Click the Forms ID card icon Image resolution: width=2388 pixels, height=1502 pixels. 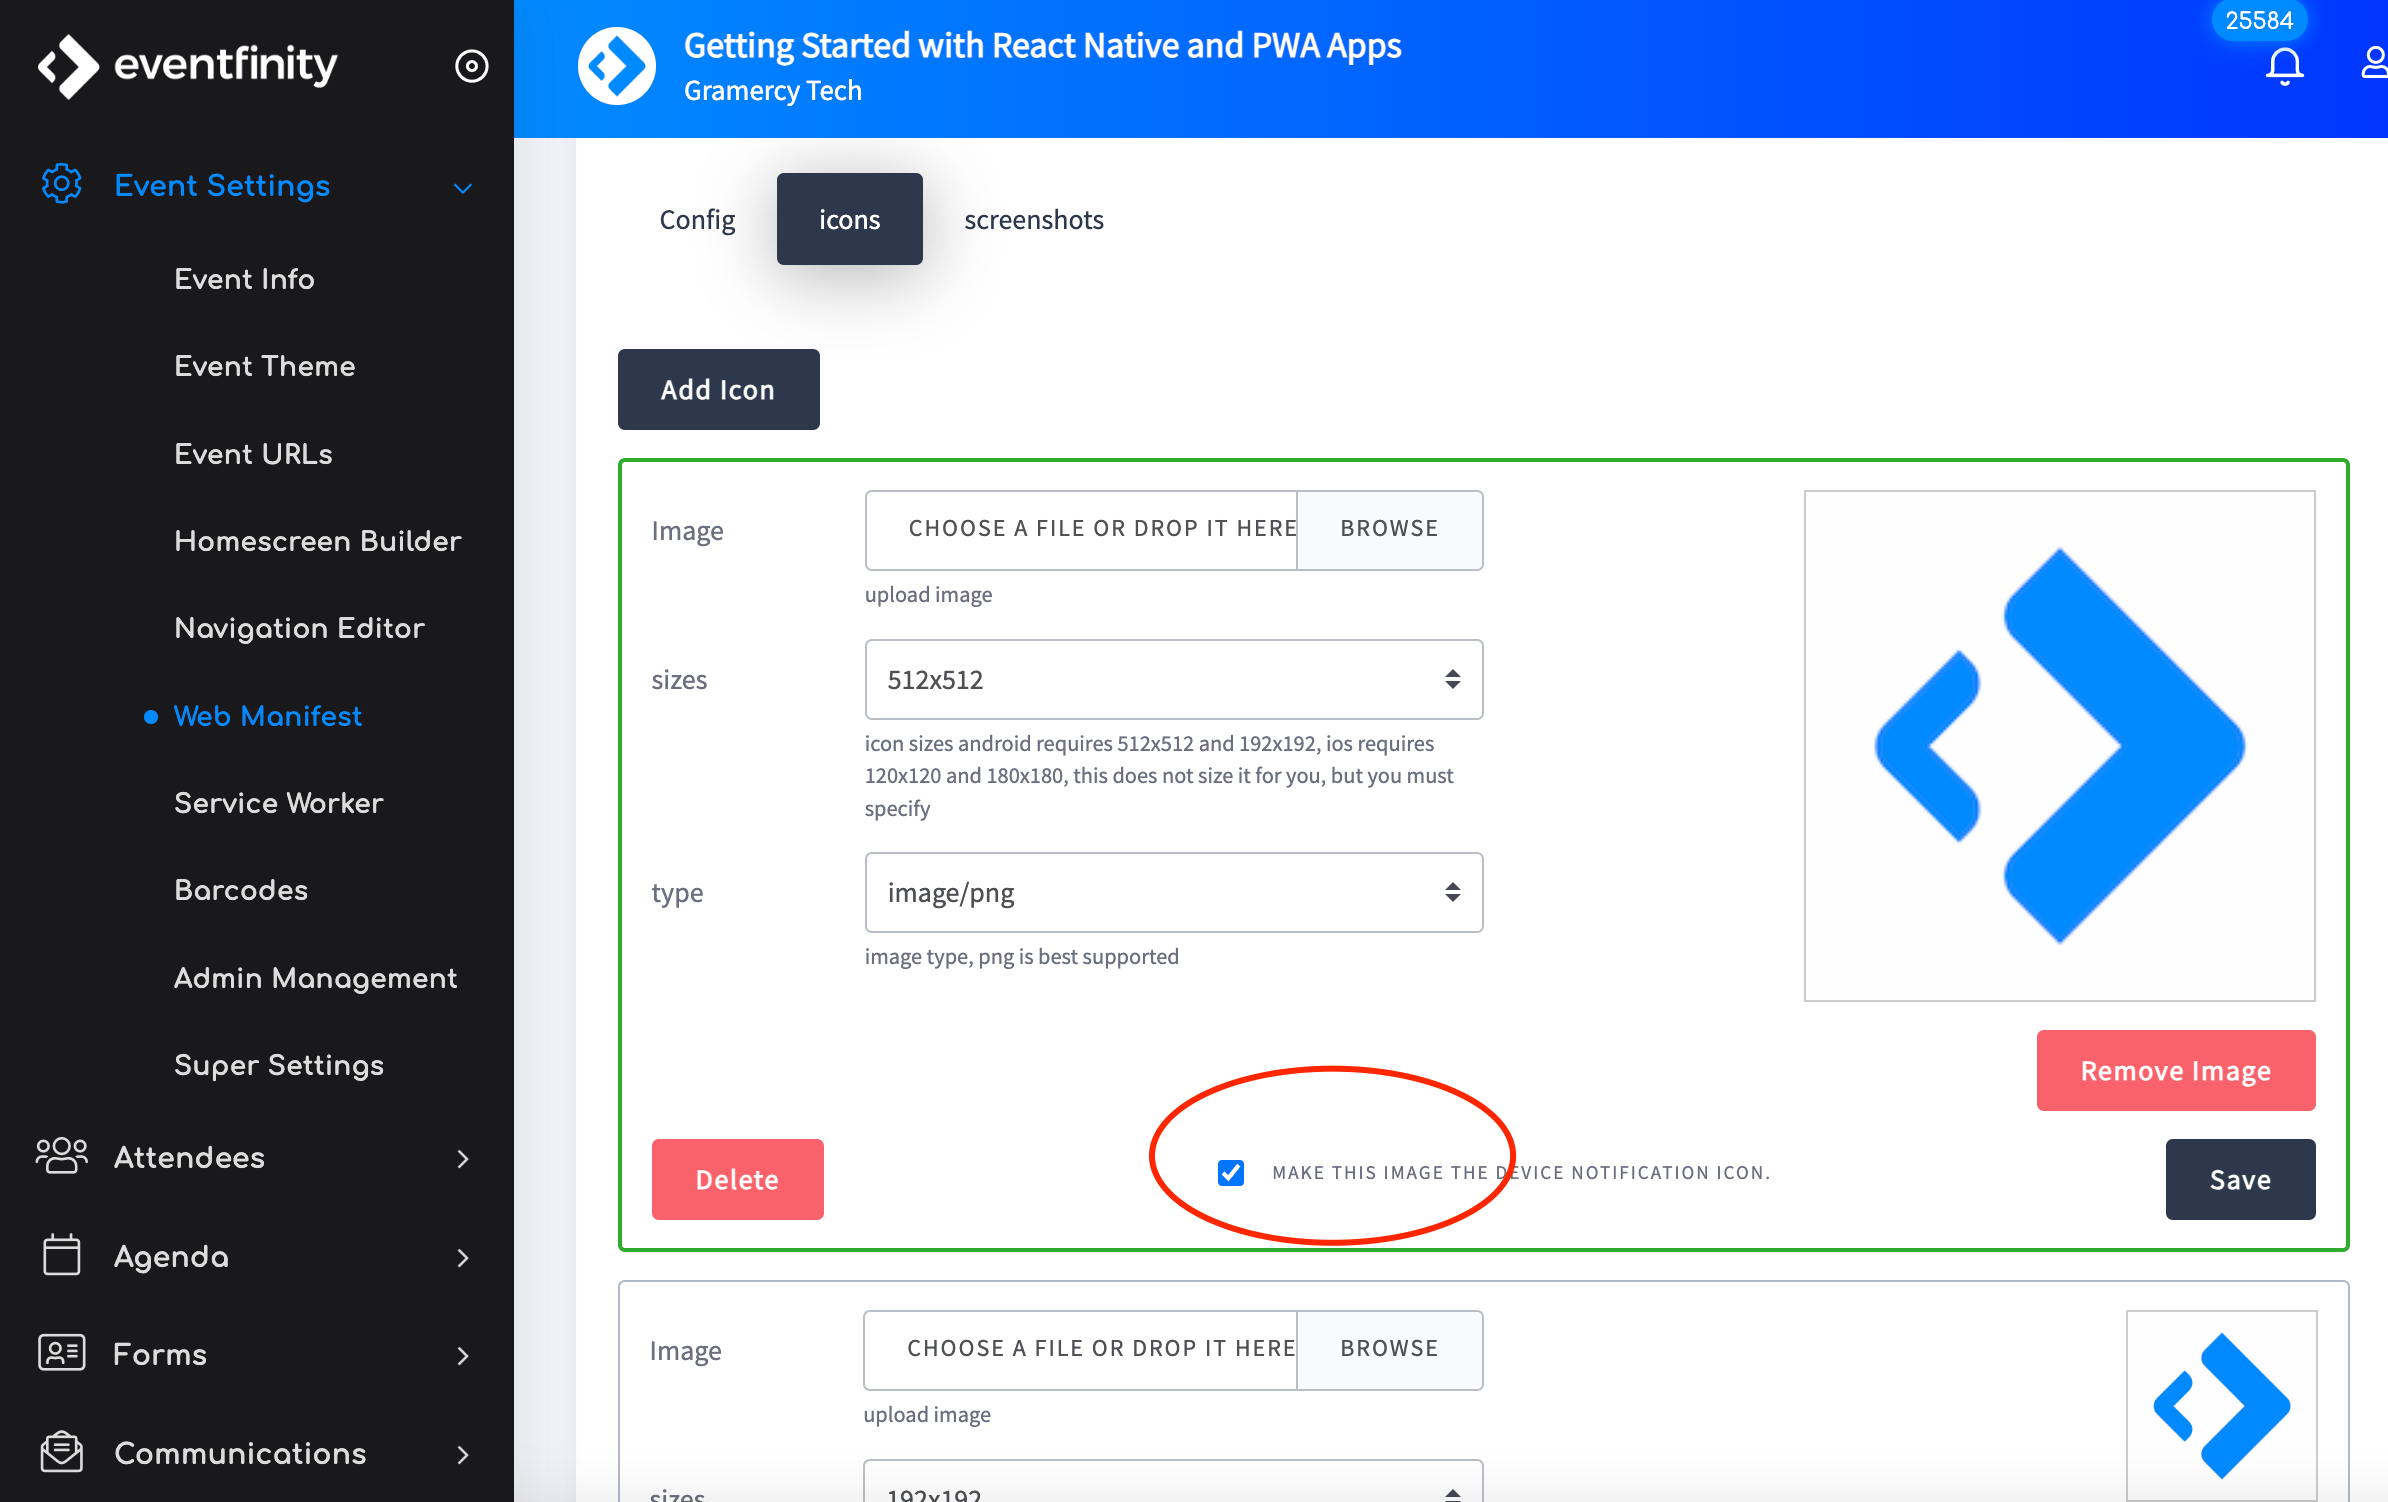click(x=62, y=1353)
